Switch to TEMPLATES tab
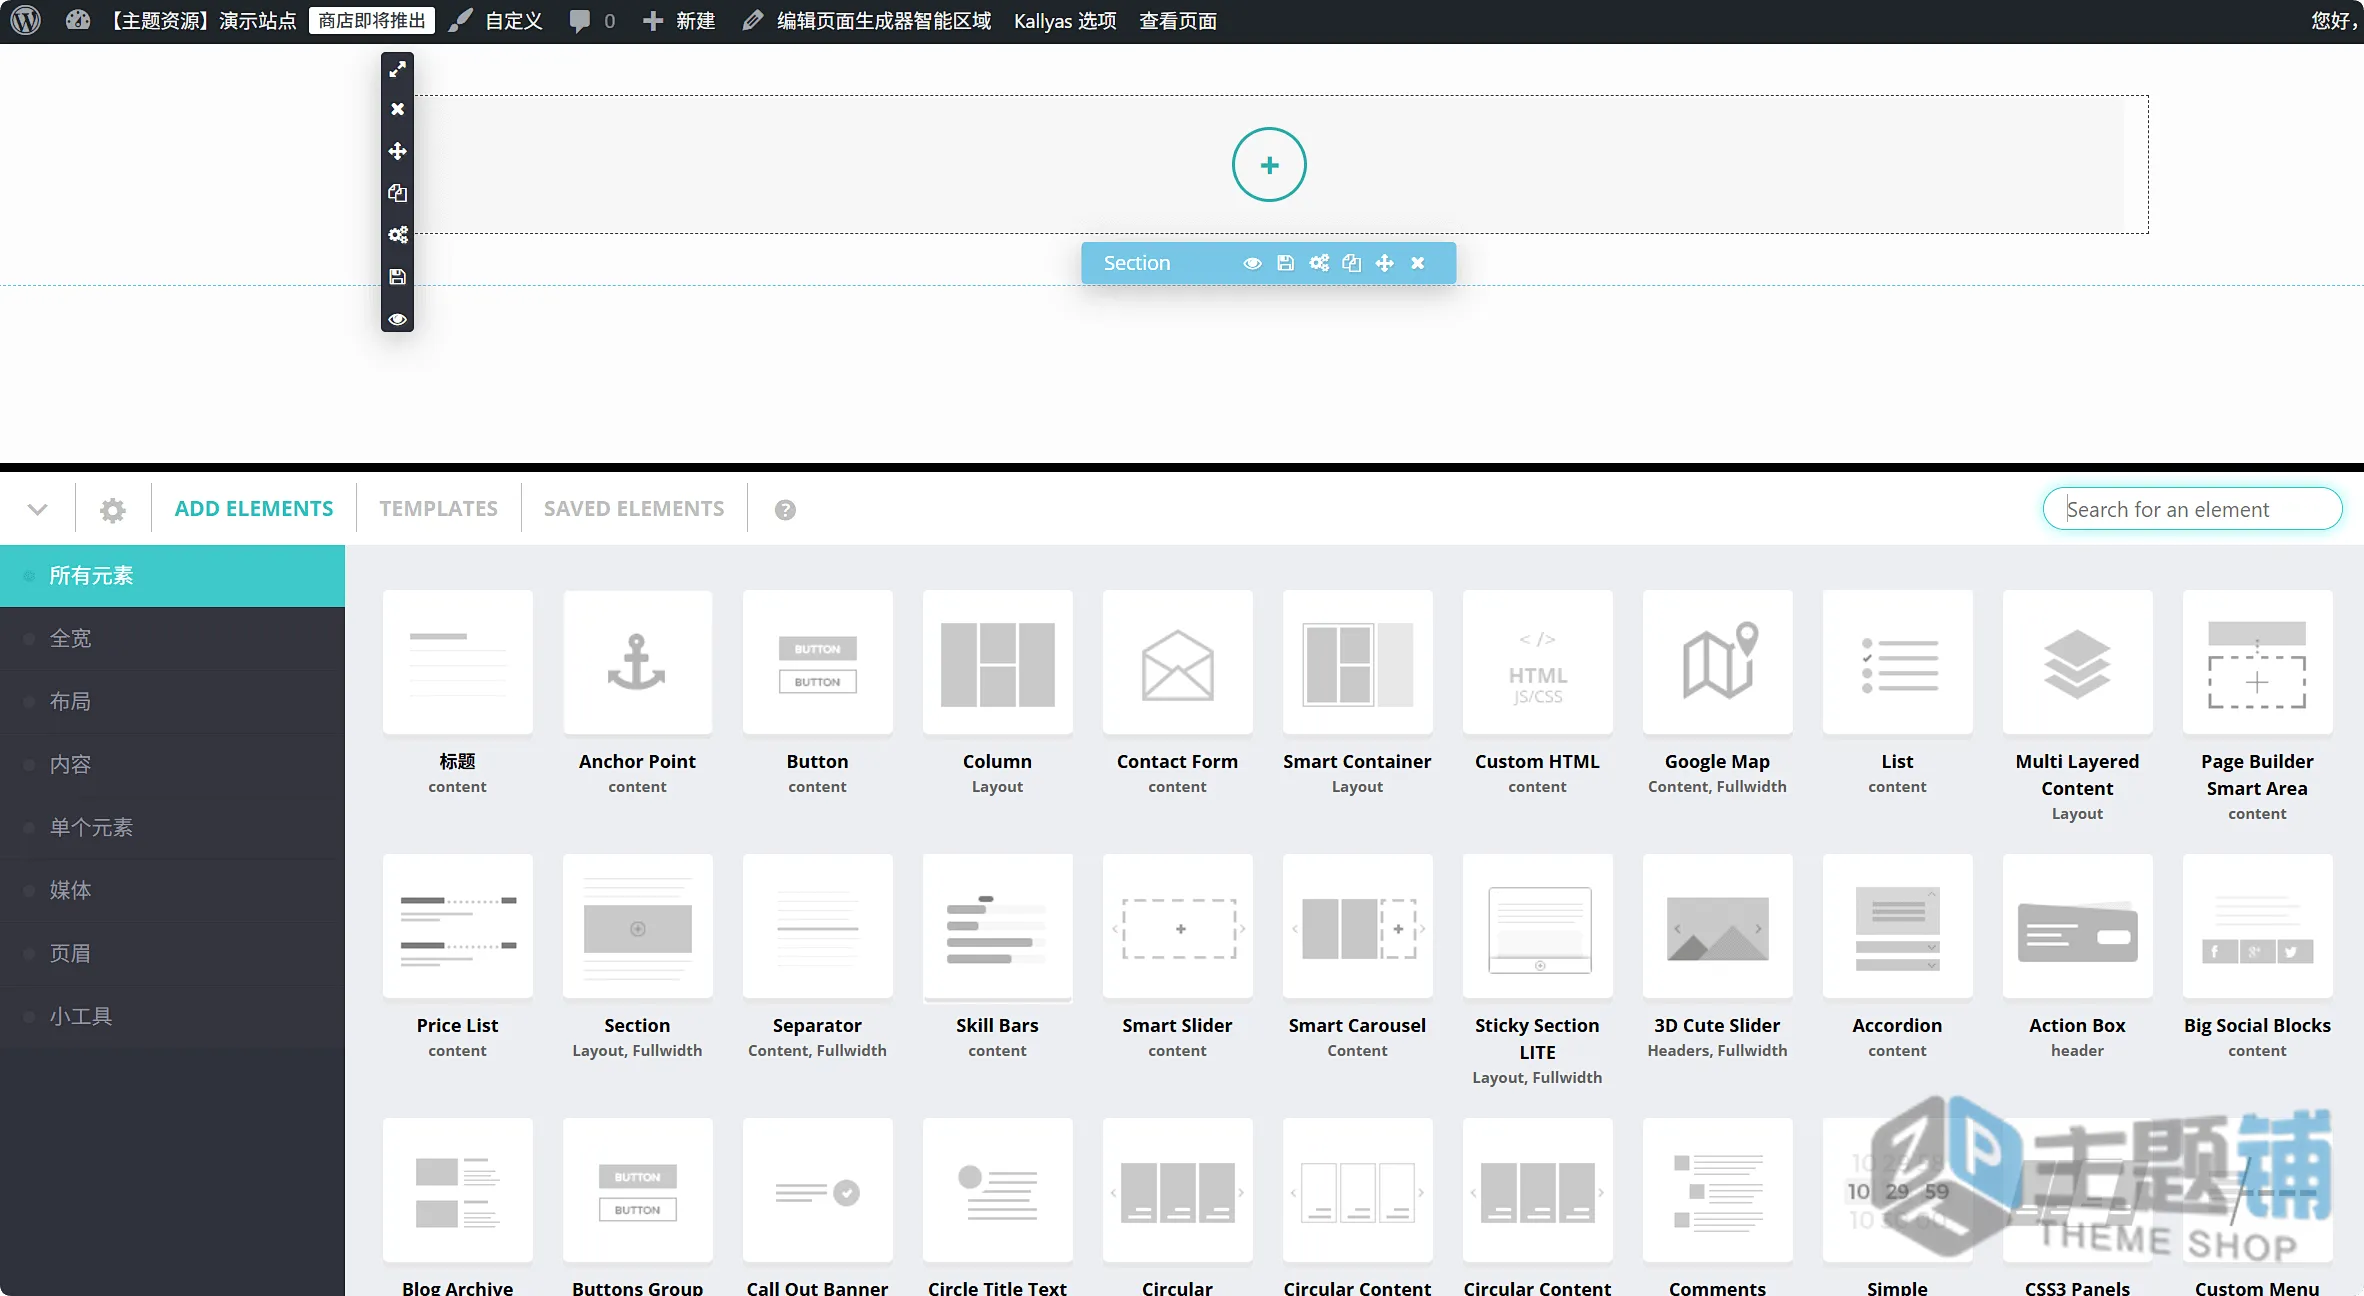 [438, 509]
